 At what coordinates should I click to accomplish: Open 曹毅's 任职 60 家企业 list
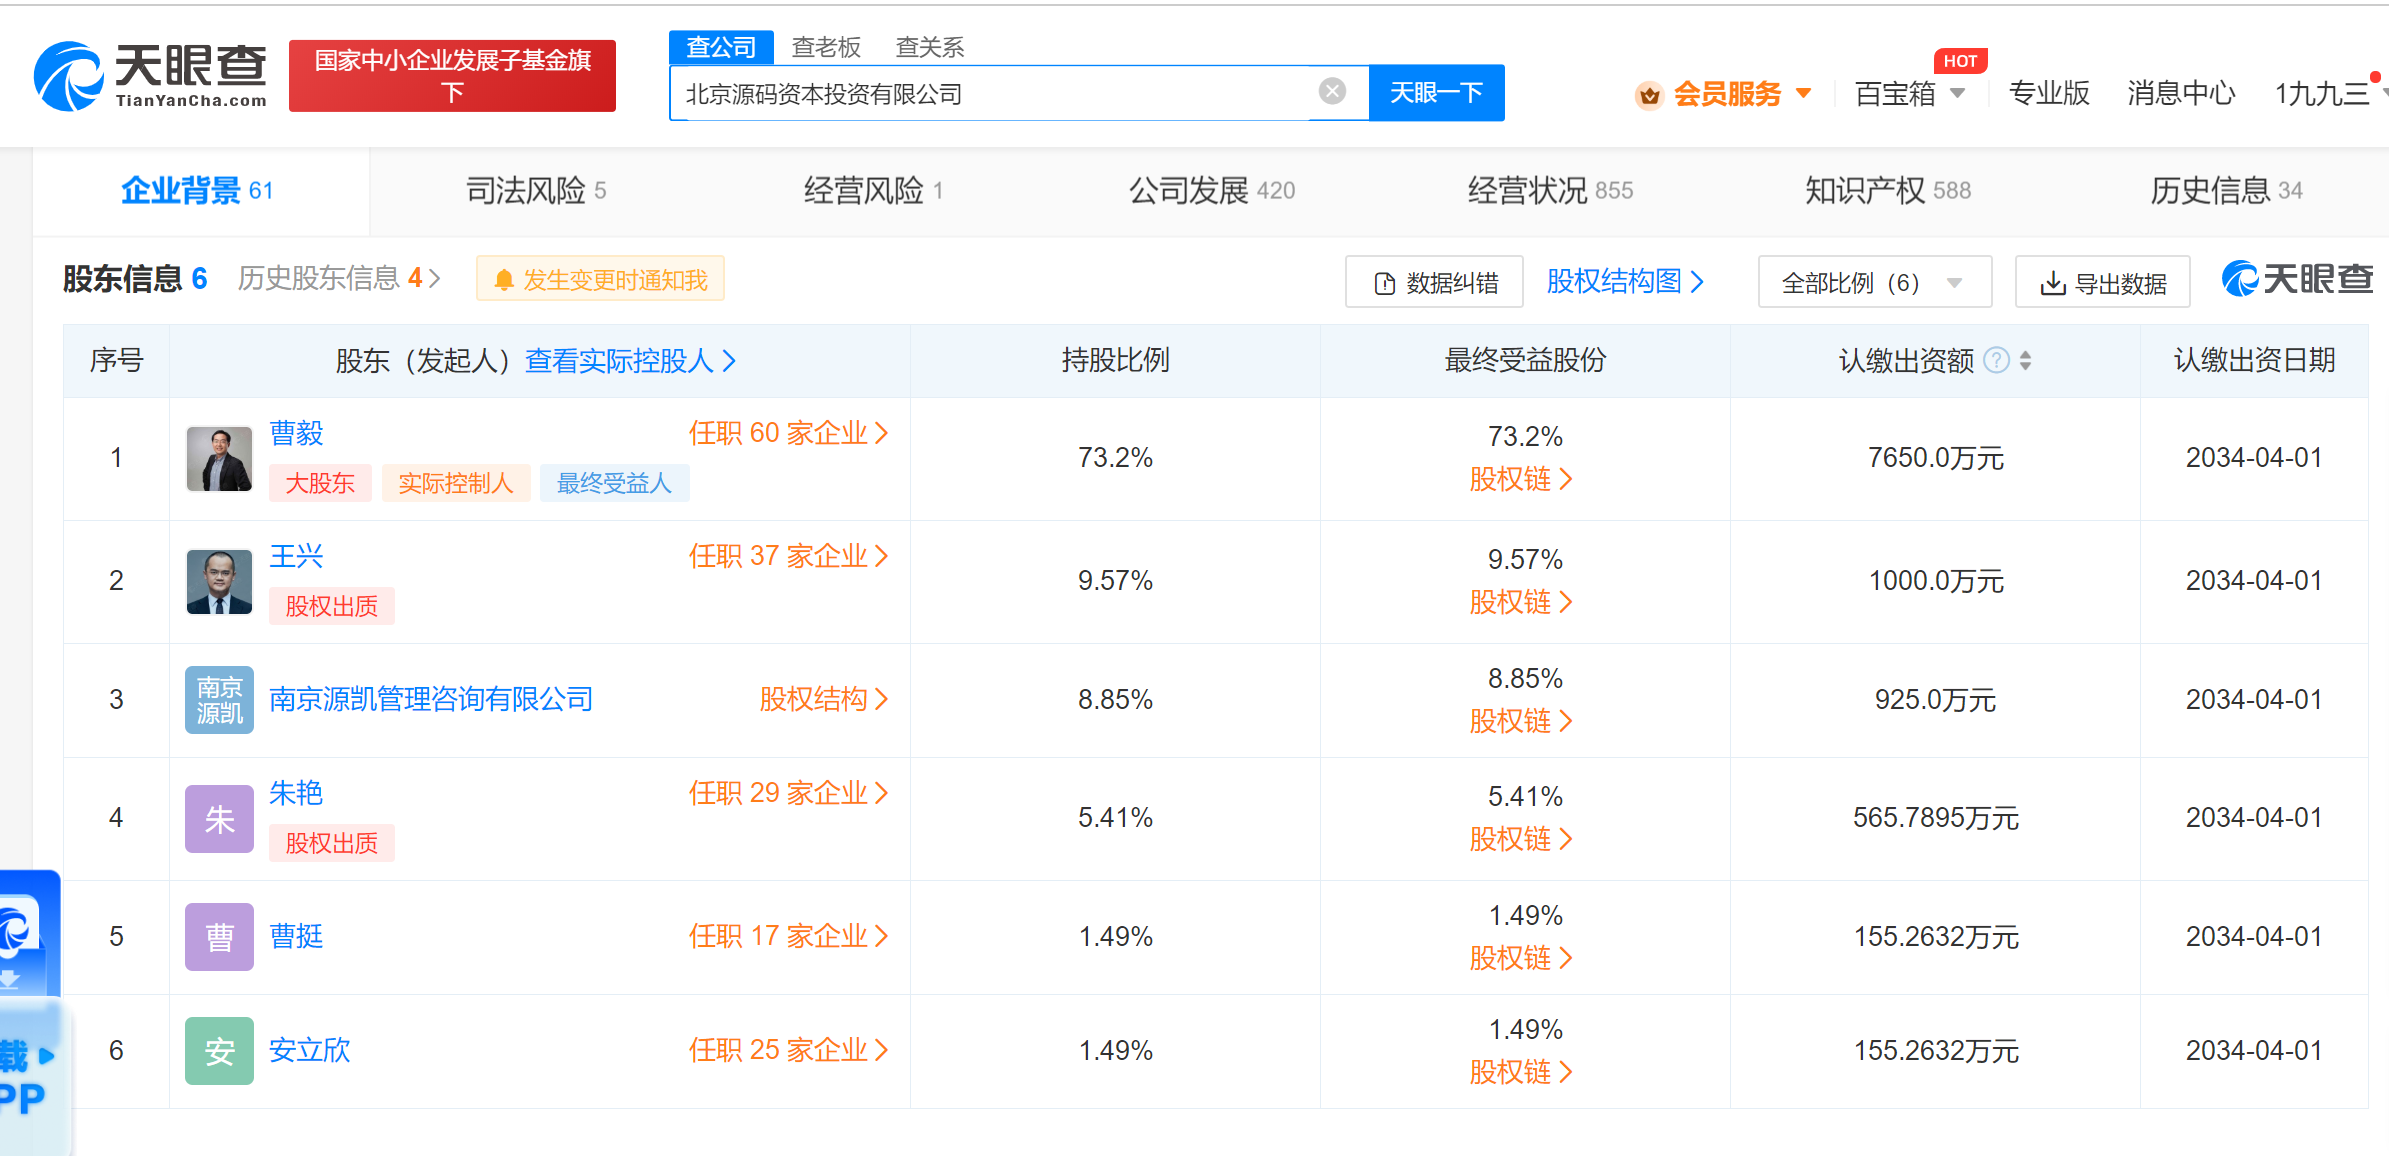(x=788, y=433)
